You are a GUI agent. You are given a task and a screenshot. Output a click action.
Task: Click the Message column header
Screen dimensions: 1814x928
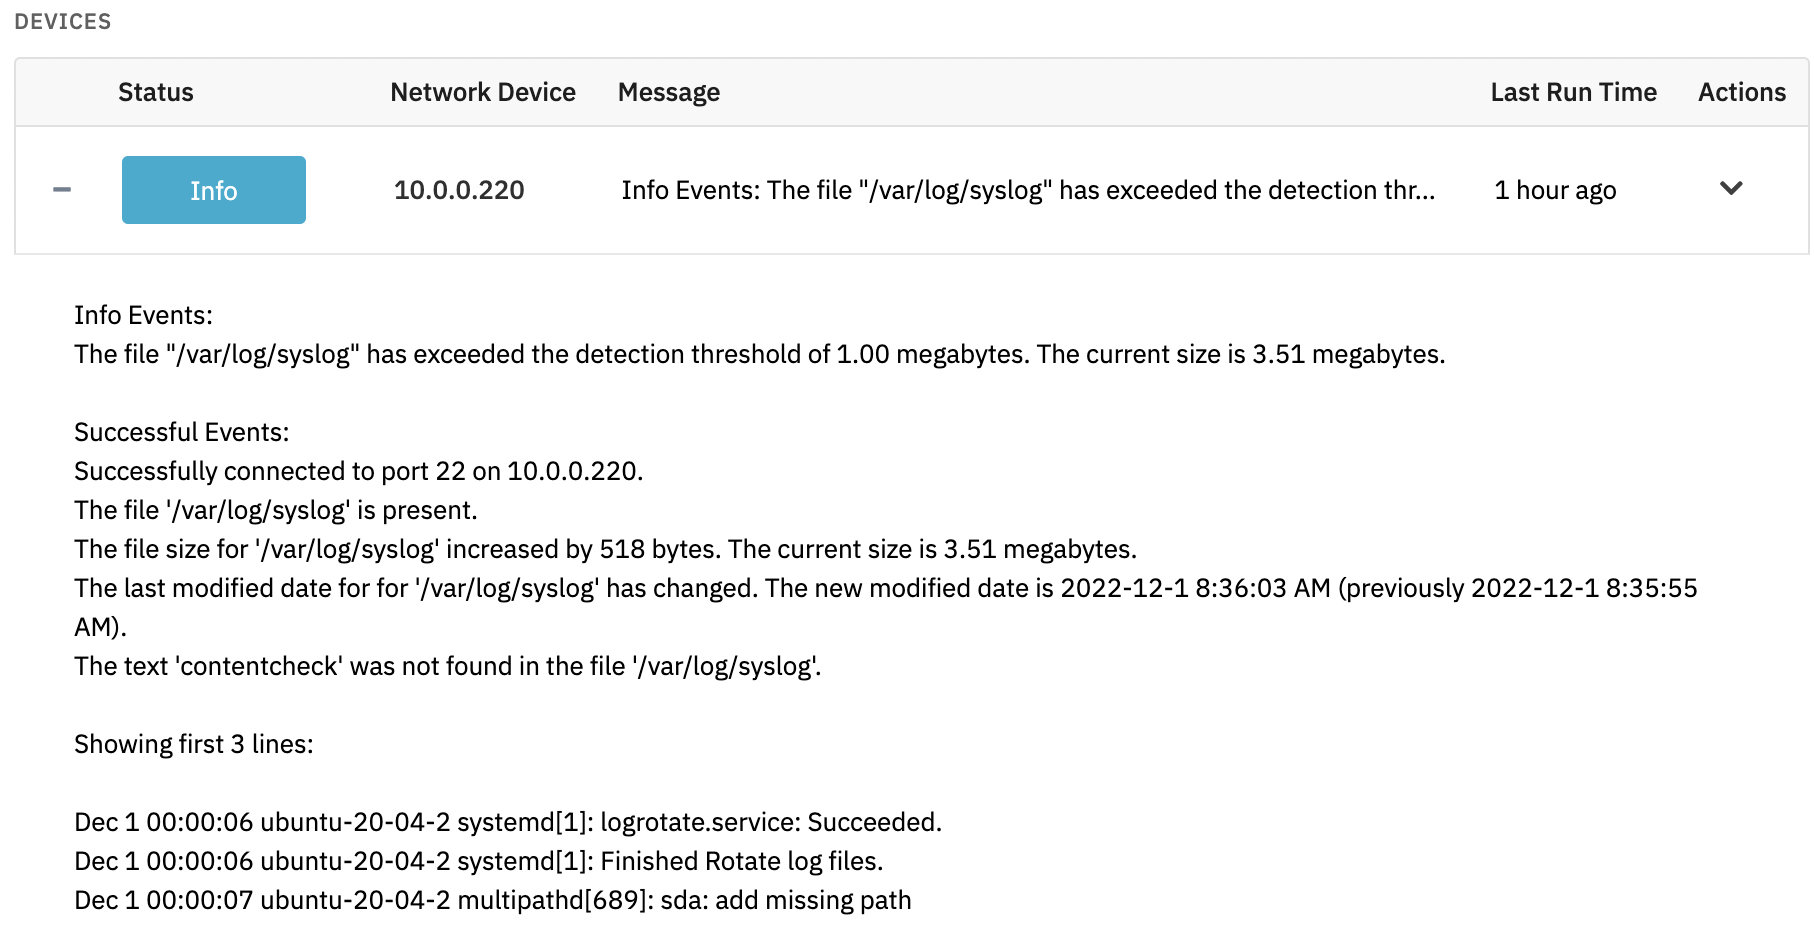click(x=669, y=92)
